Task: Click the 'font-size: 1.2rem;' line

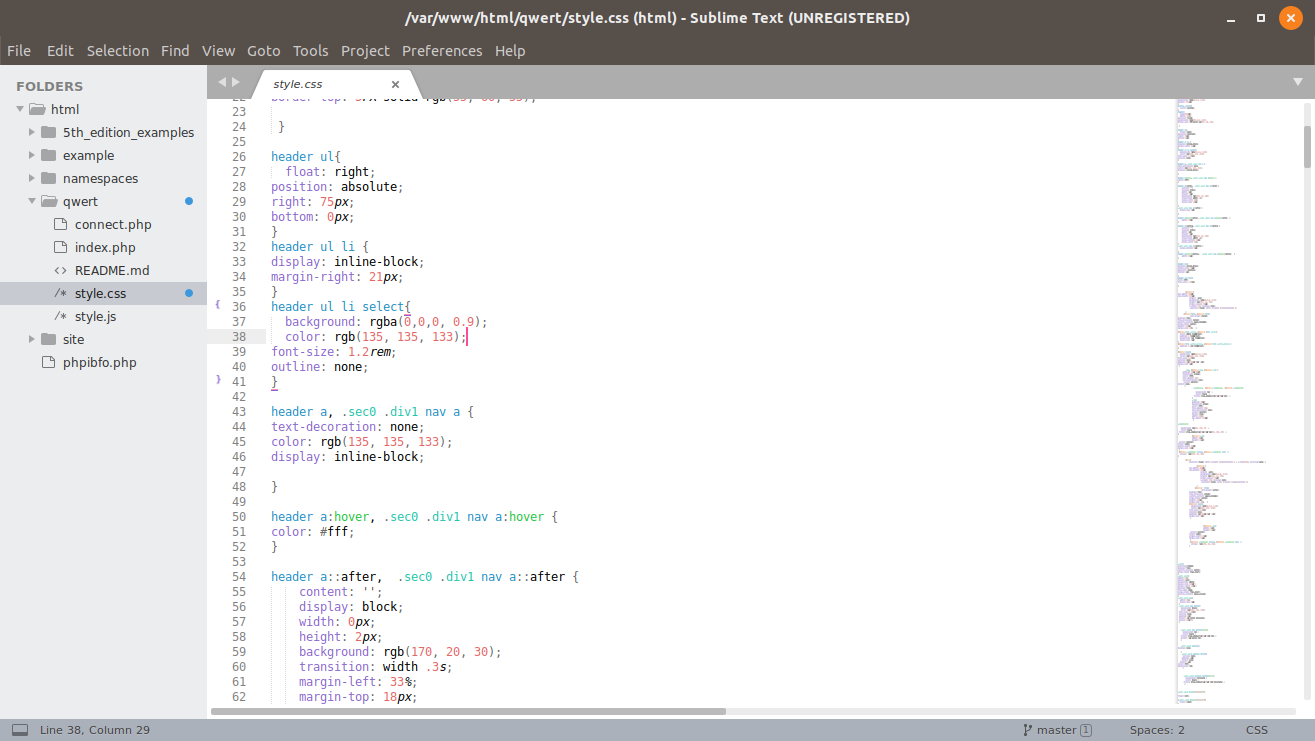Action: tap(334, 352)
